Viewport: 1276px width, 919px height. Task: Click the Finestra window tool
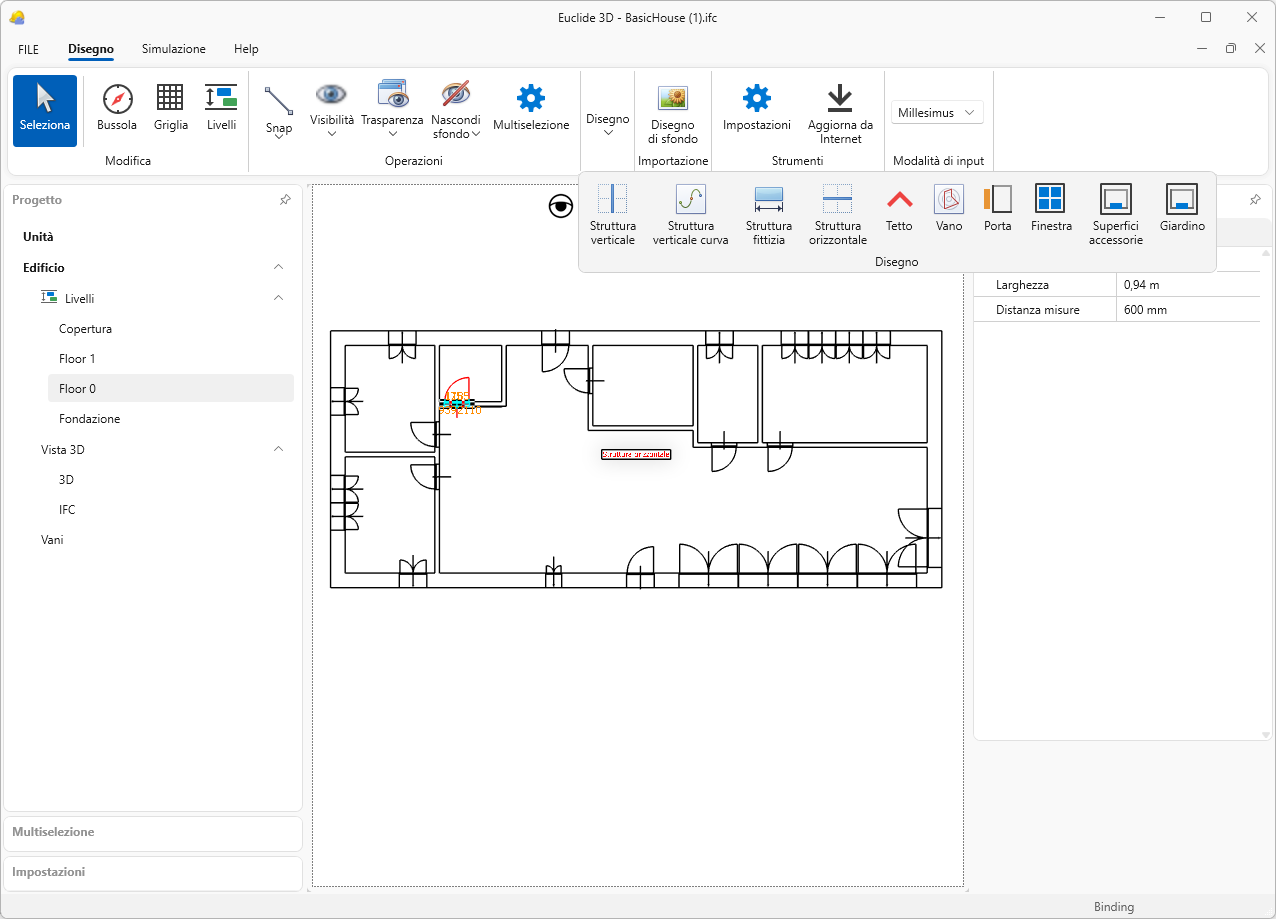pos(1050,209)
